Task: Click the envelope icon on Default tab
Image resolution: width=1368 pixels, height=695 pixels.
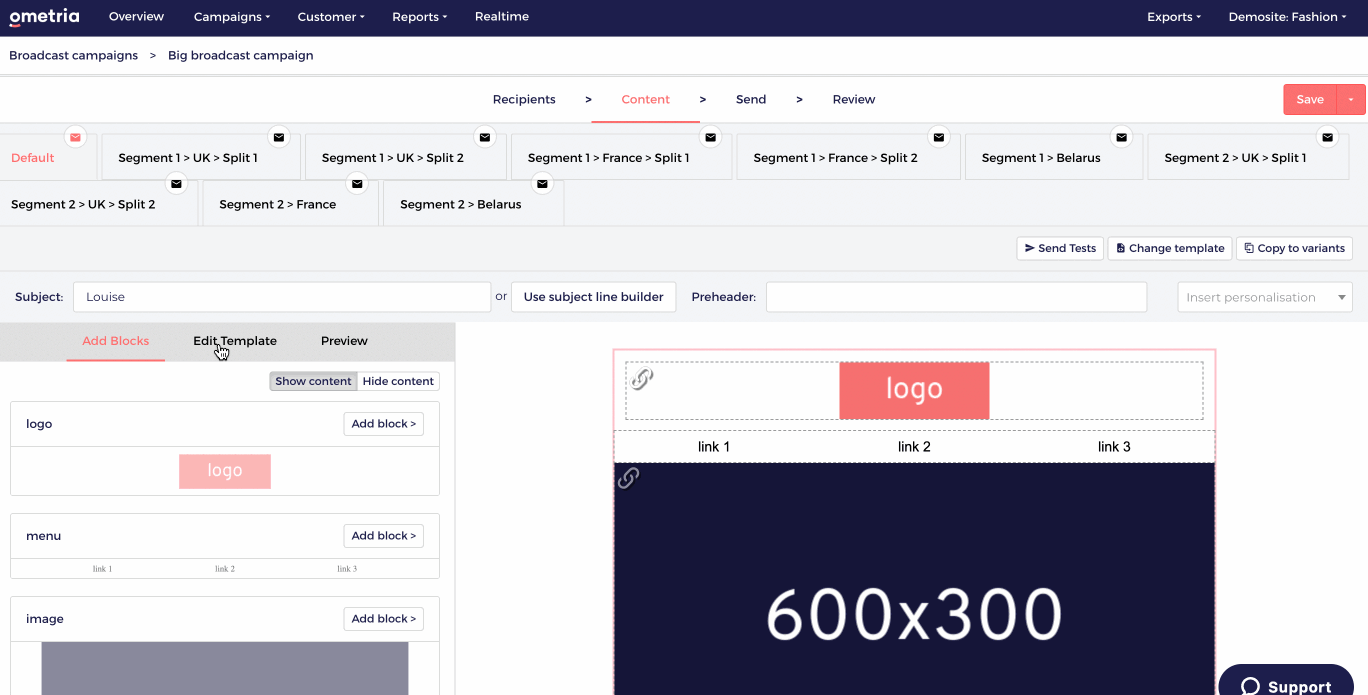Action: pyautogui.click(x=76, y=137)
